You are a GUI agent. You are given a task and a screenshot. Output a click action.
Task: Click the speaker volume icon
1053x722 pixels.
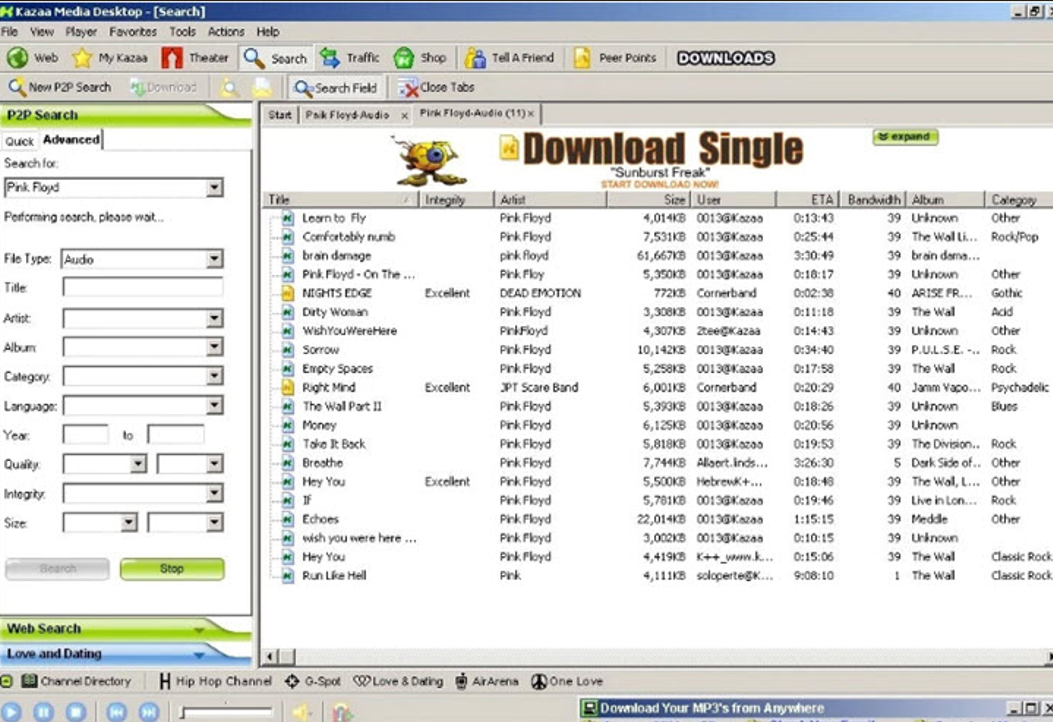click(302, 711)
